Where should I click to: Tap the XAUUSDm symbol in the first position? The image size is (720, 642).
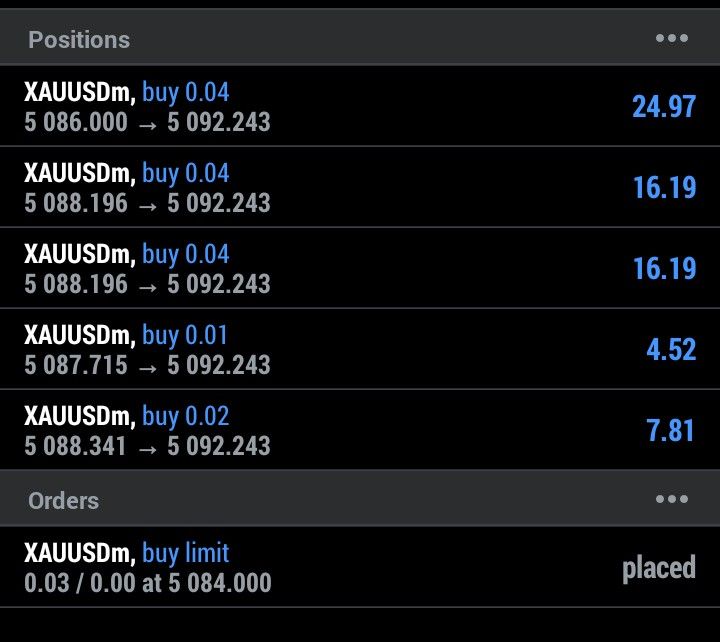click(x=79, y=93)
